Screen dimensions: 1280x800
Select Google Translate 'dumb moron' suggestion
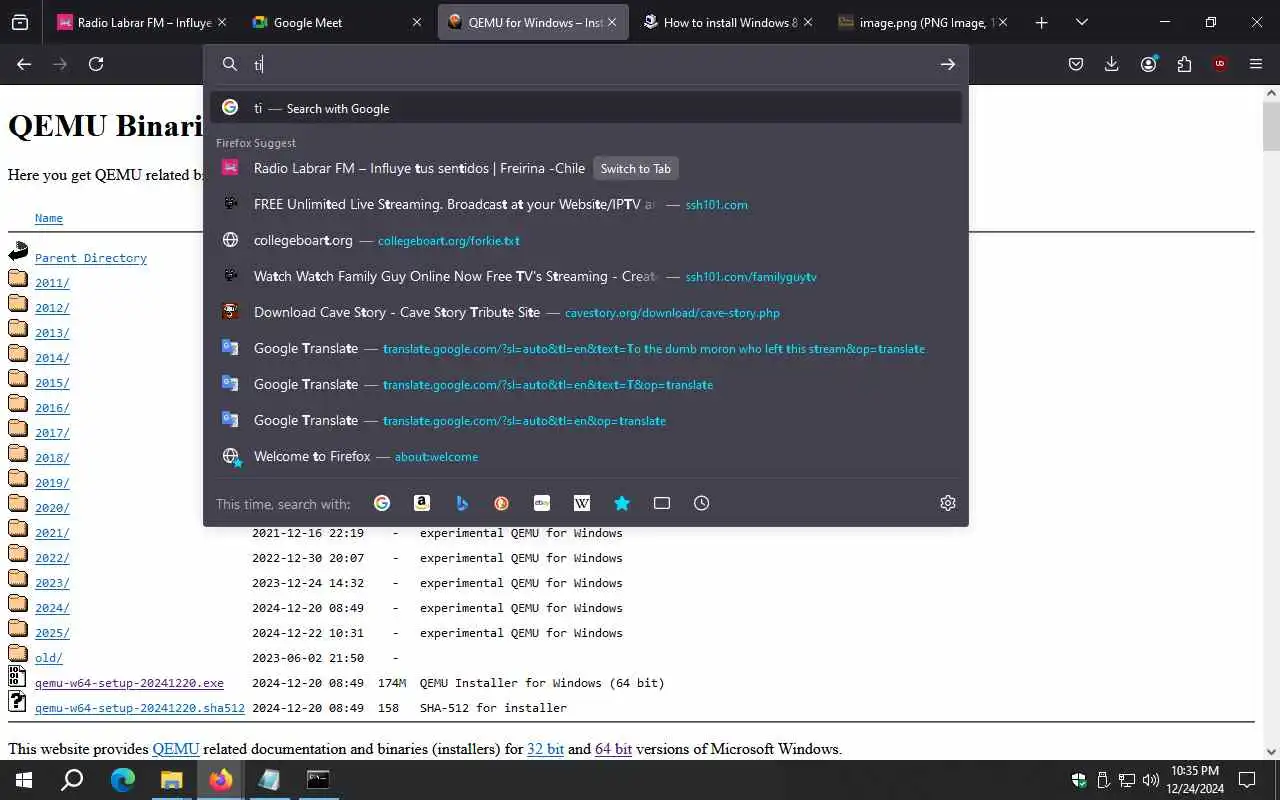(x=586, y=348)
